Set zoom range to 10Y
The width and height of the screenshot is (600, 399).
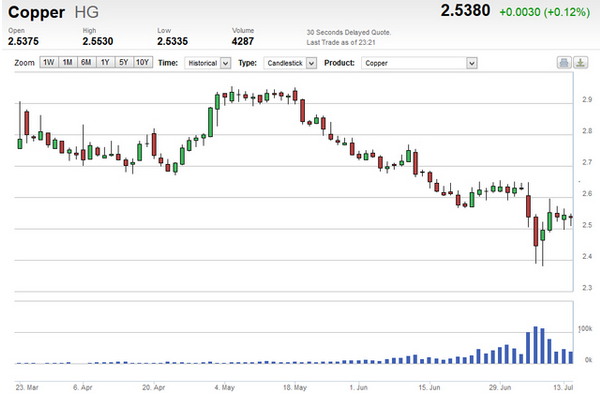coord(143,62)
